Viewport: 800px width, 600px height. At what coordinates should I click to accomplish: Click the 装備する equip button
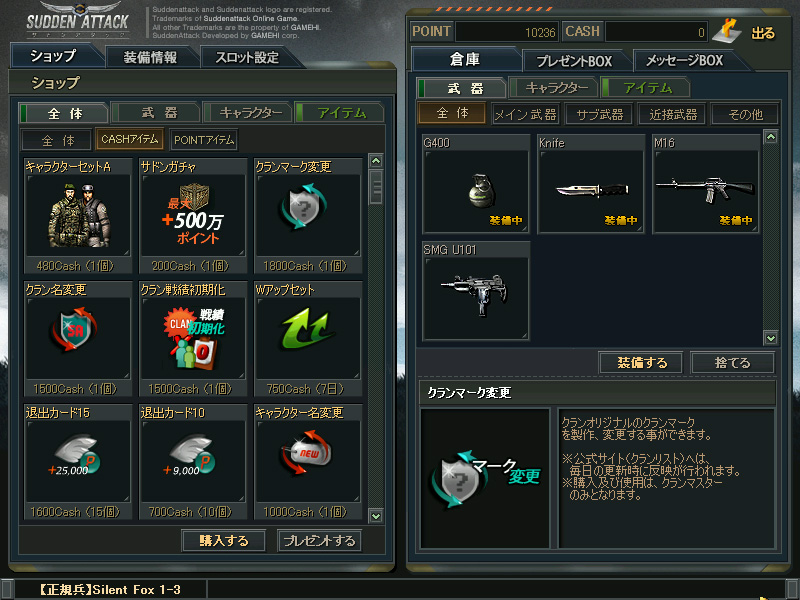pos(641,363)
